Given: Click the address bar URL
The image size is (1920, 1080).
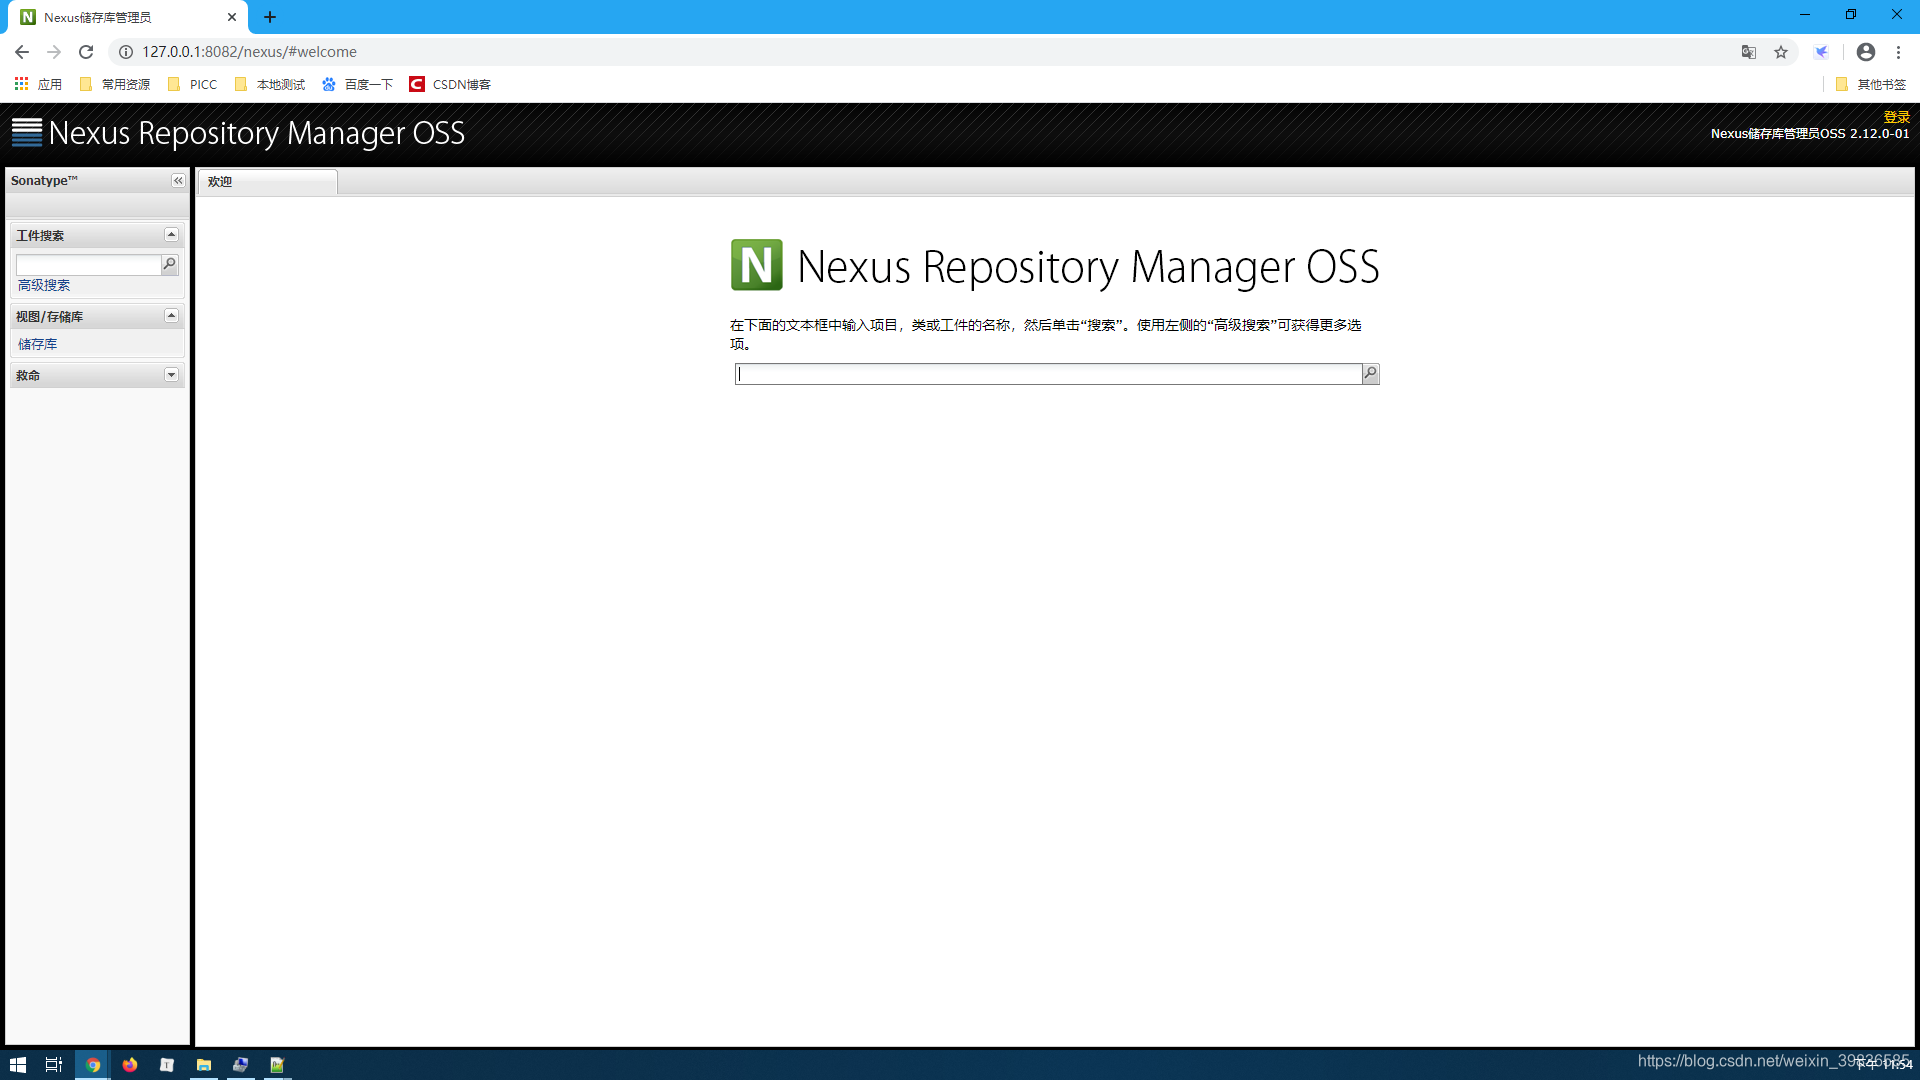Looking at the screenshot, I should [249, 52].
